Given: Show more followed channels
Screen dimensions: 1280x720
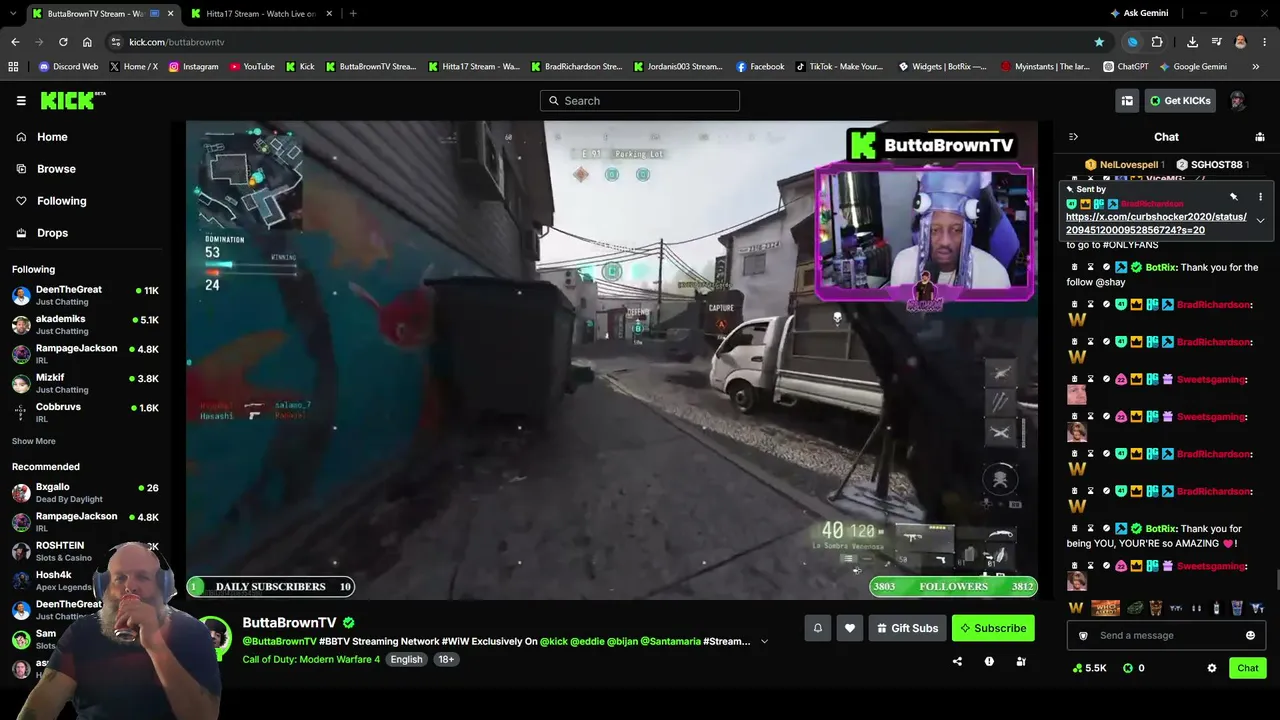Looking at the screenshot, I should (x=34, y=441).
